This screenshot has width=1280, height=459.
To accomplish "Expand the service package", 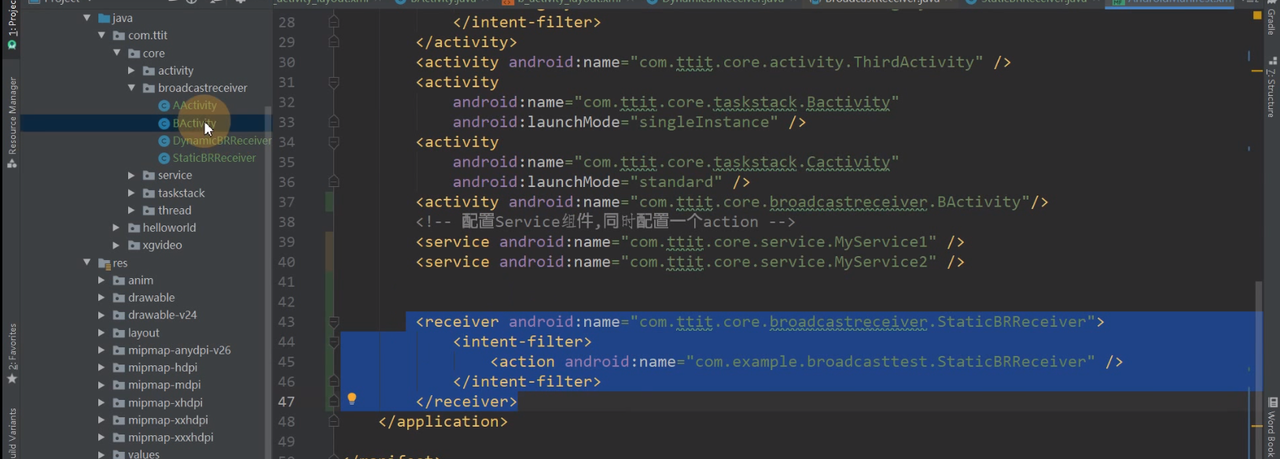I will coord(132,175).
